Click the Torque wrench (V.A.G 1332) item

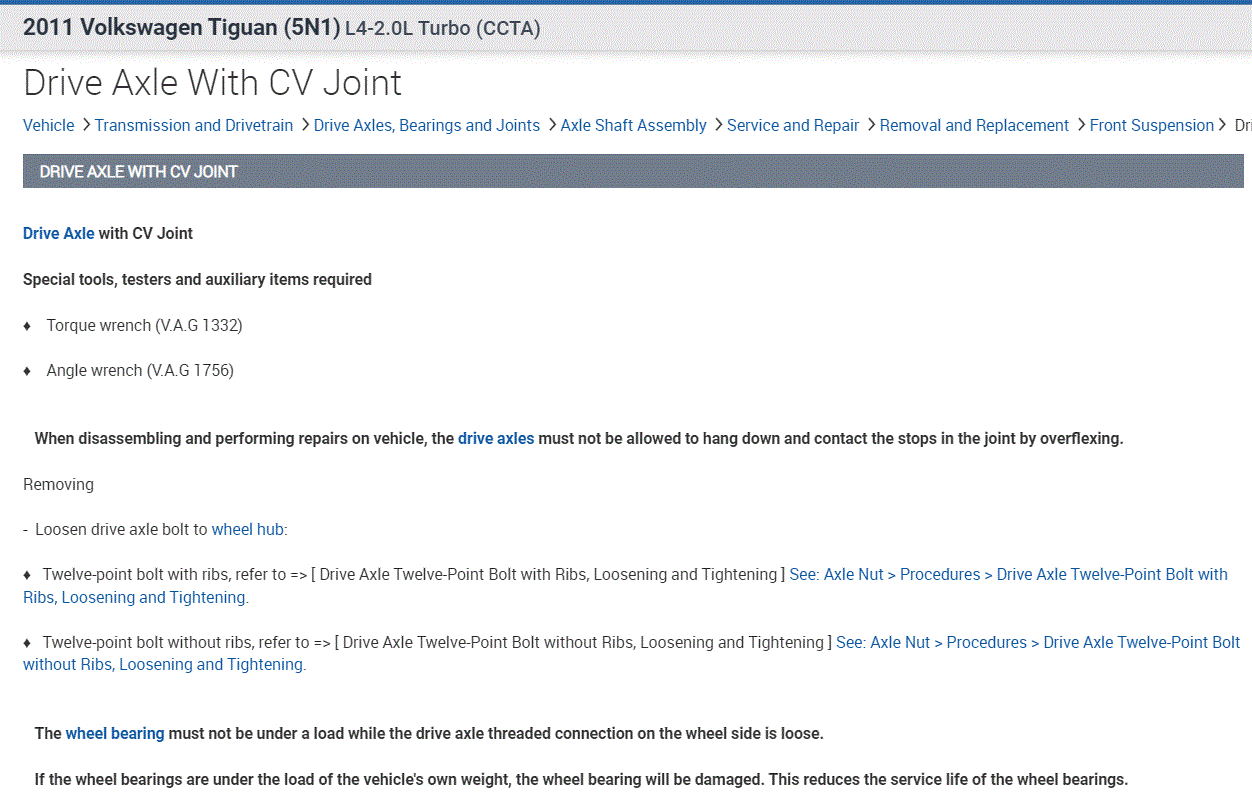coord(144,325)
